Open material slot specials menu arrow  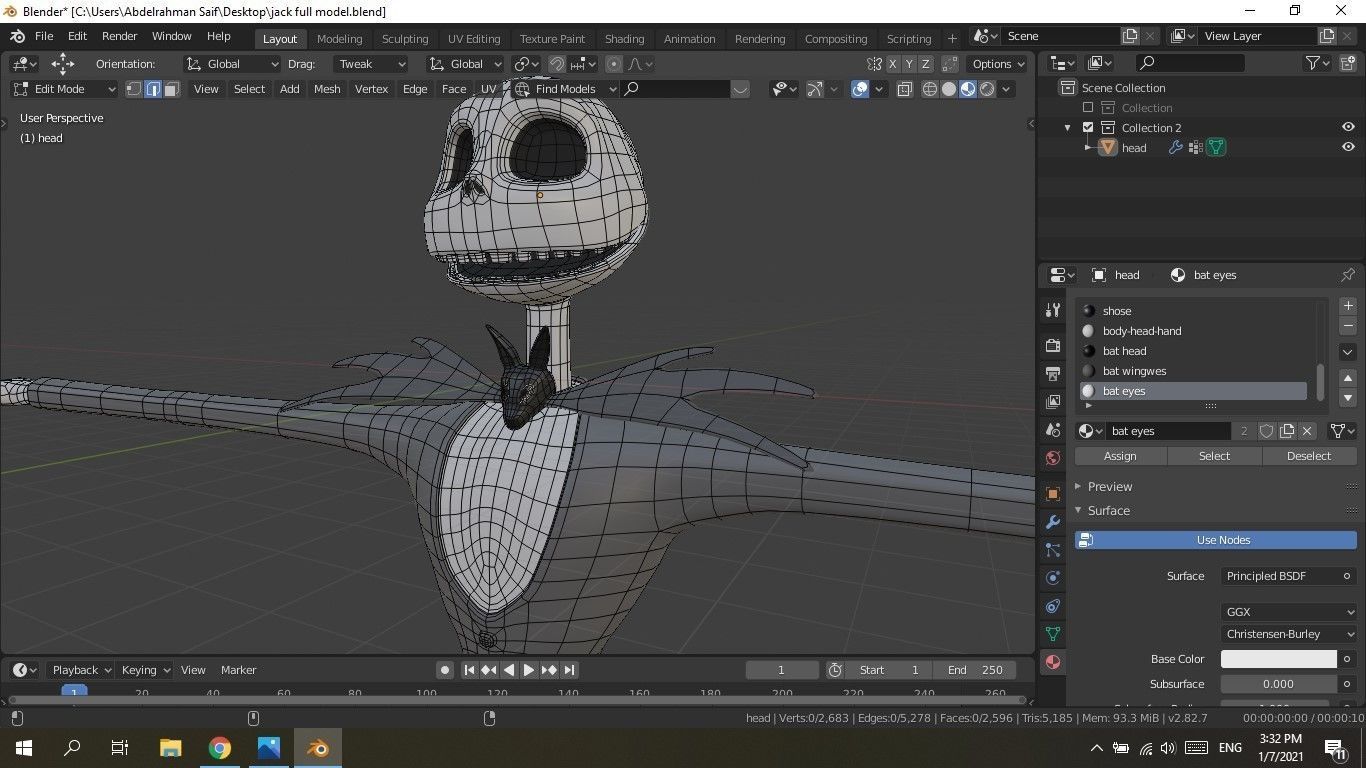(1348, 352)
